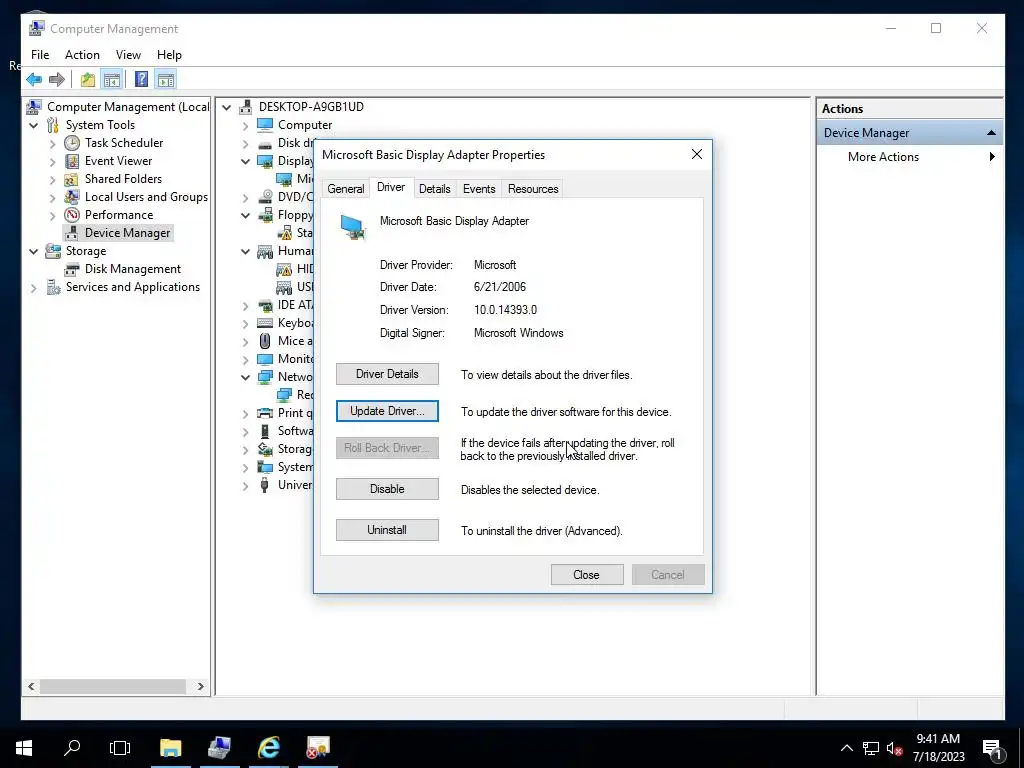
Task: Click the Forward arrow toolbar icon
Action: 57,80
